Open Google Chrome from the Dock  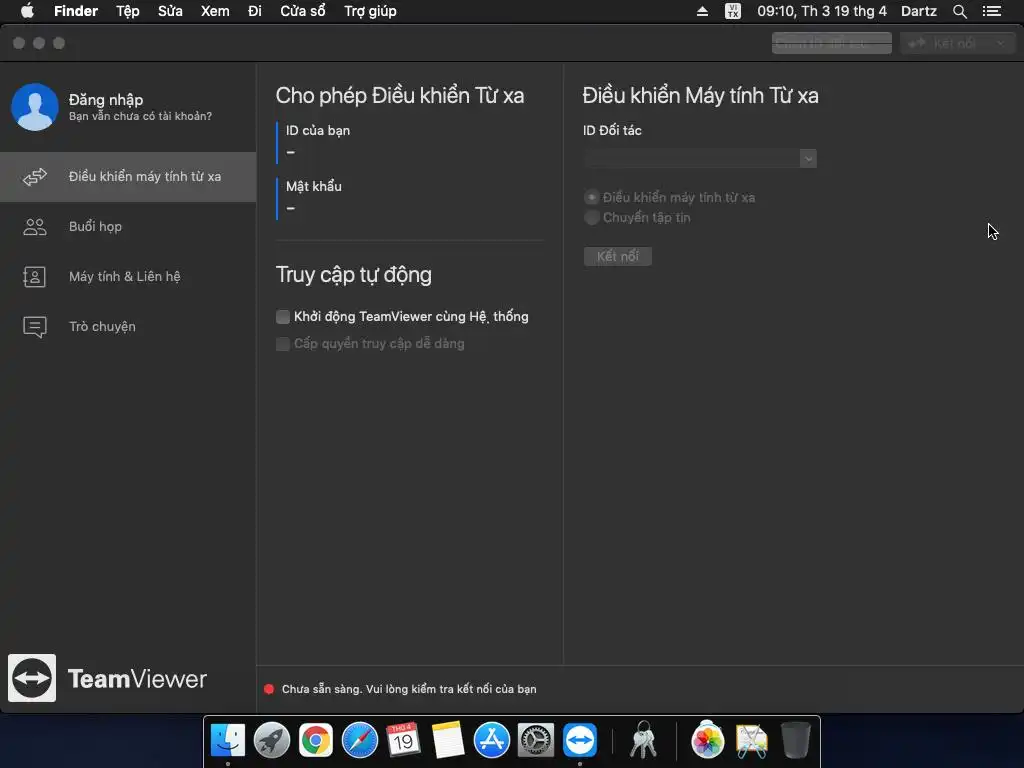[315, 740]
